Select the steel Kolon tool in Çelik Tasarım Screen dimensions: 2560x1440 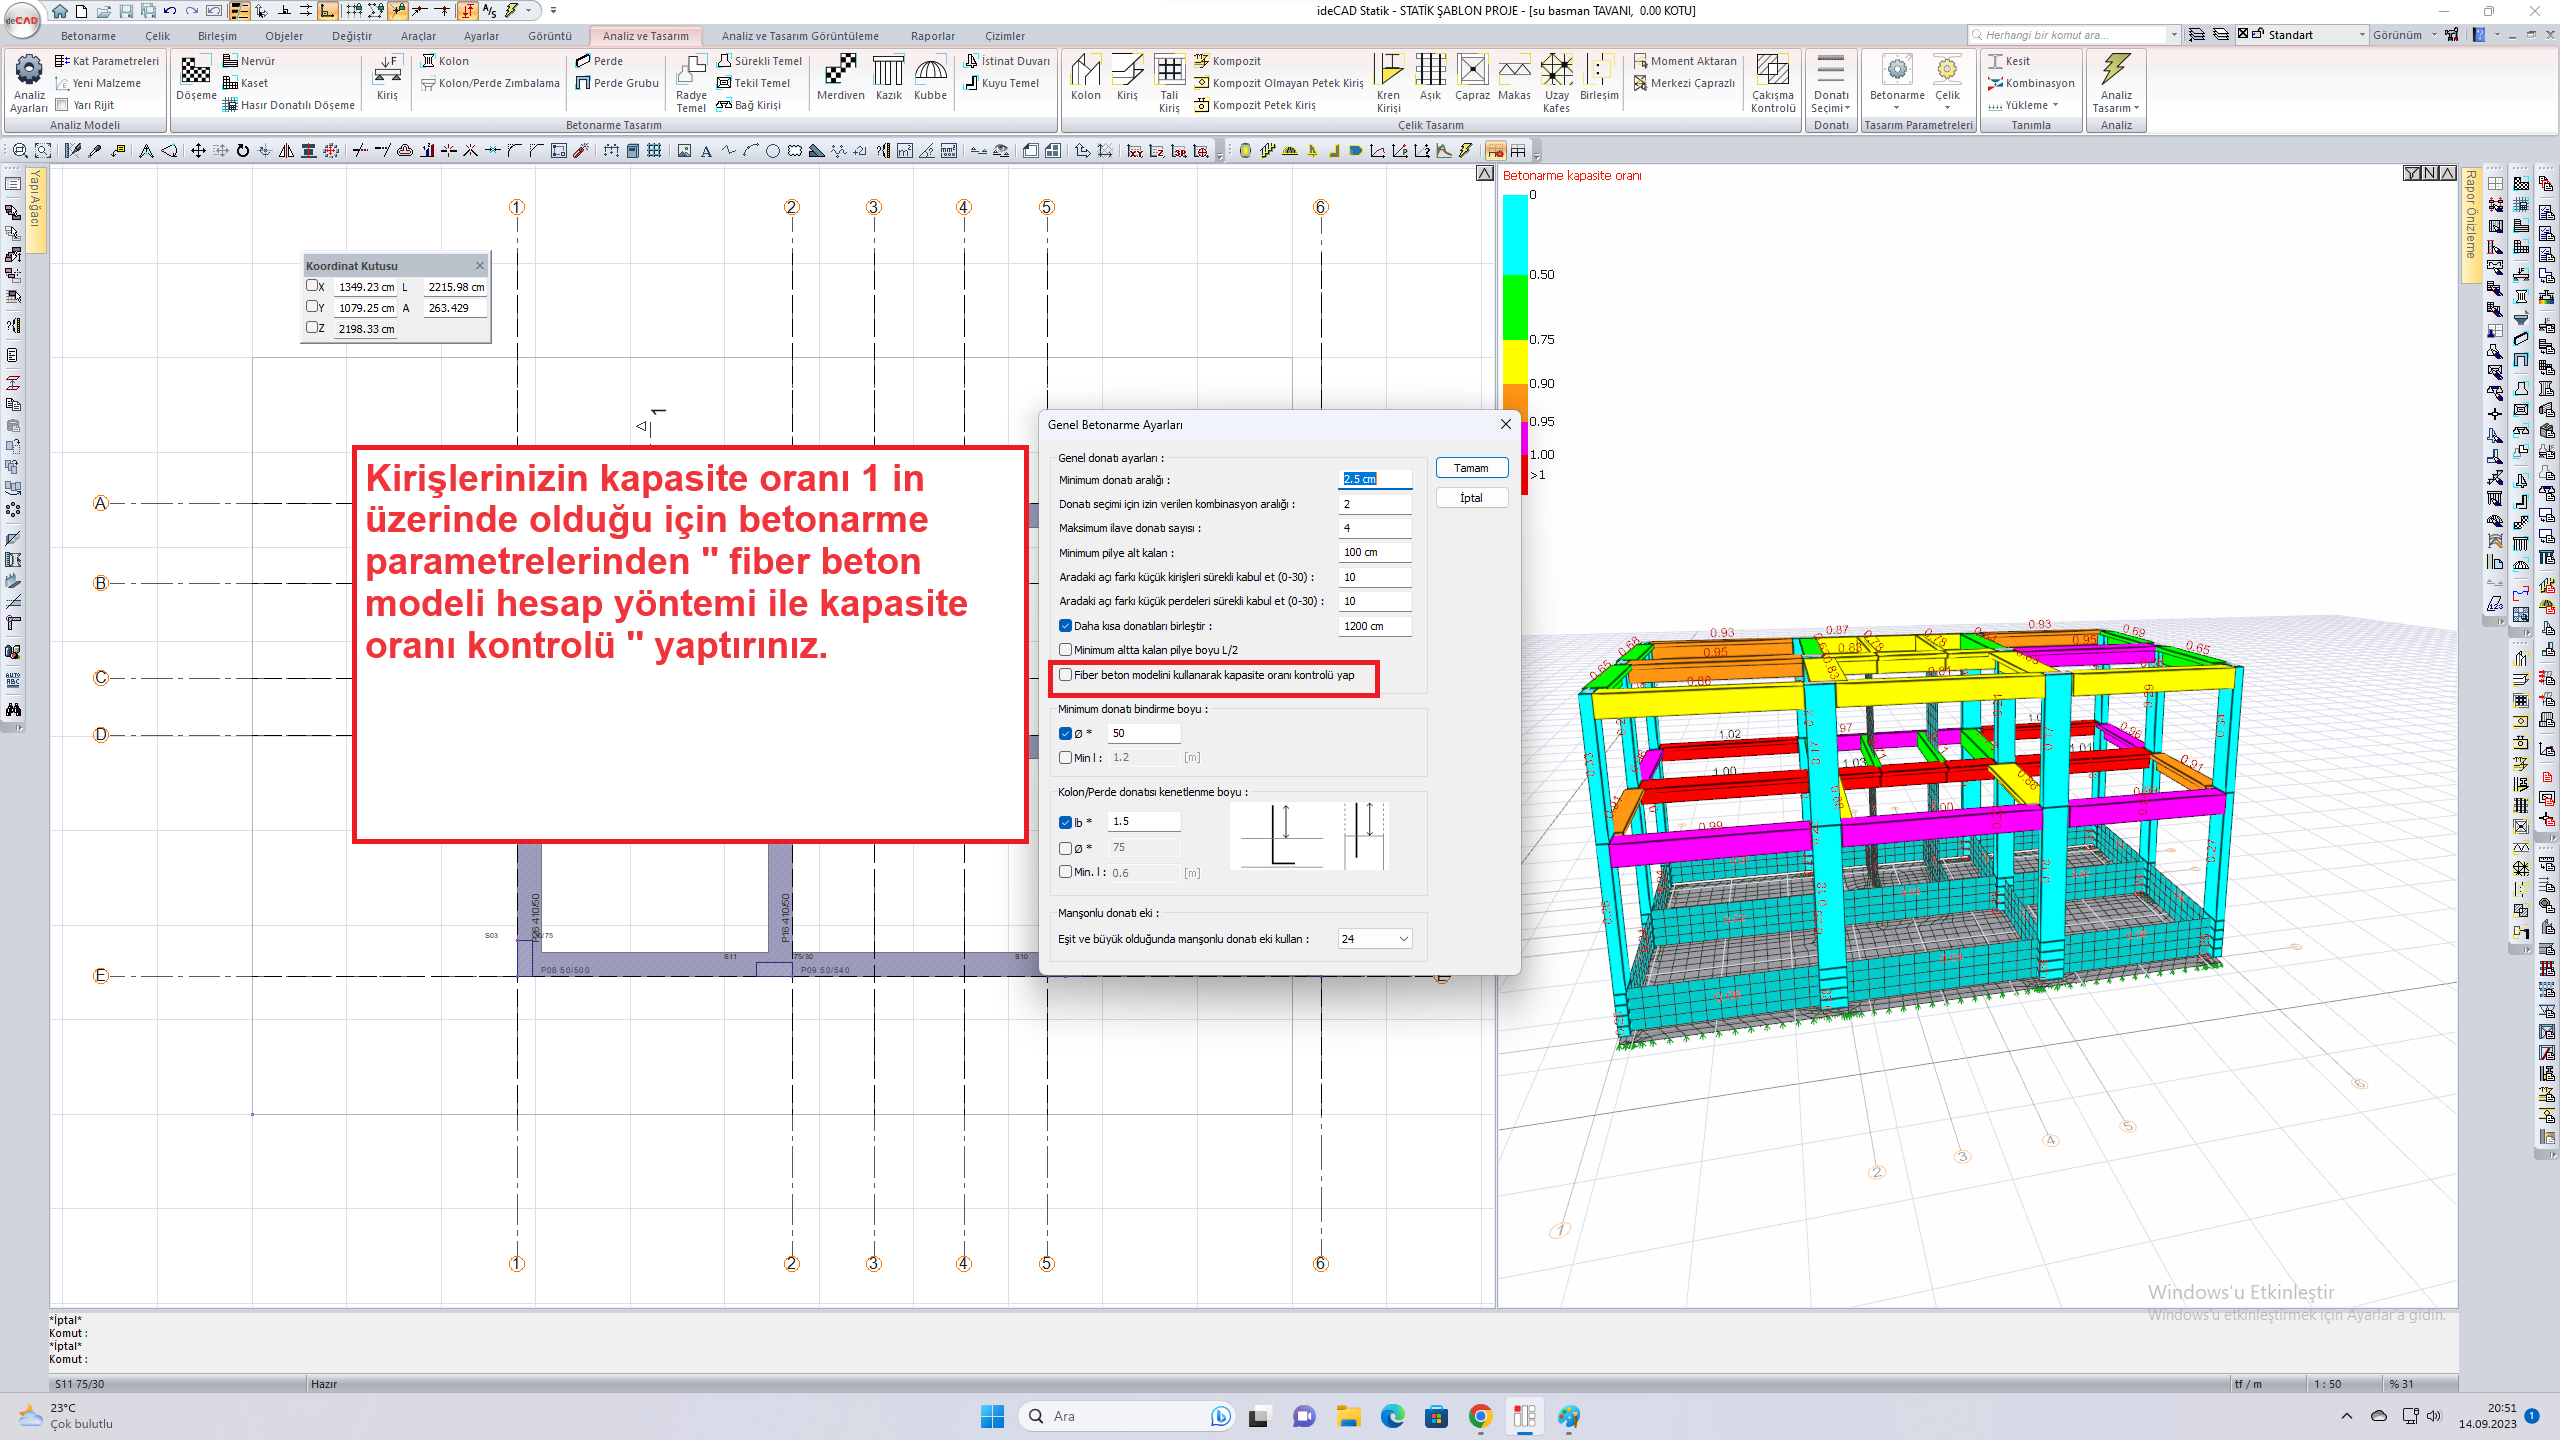pyautogui.click(x=1085, y=78)
